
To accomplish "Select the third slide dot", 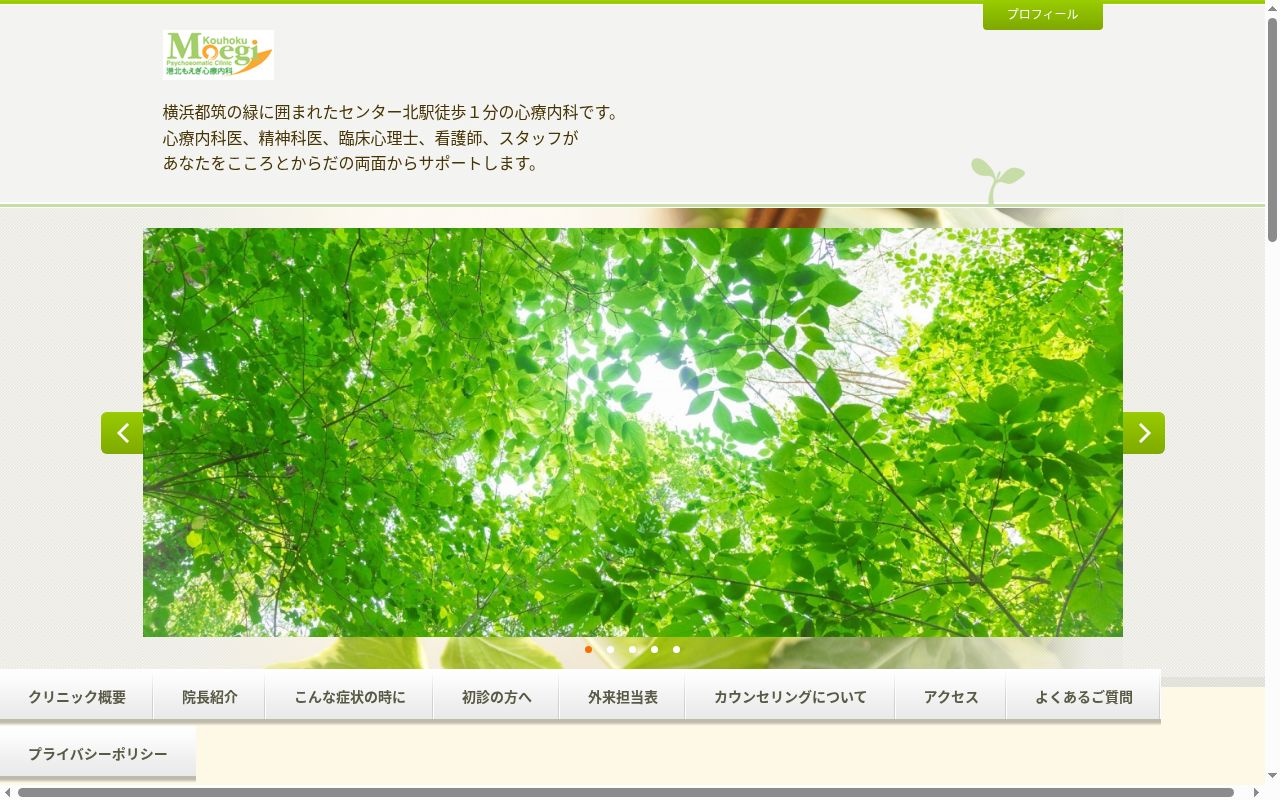I will pos(632,649).
